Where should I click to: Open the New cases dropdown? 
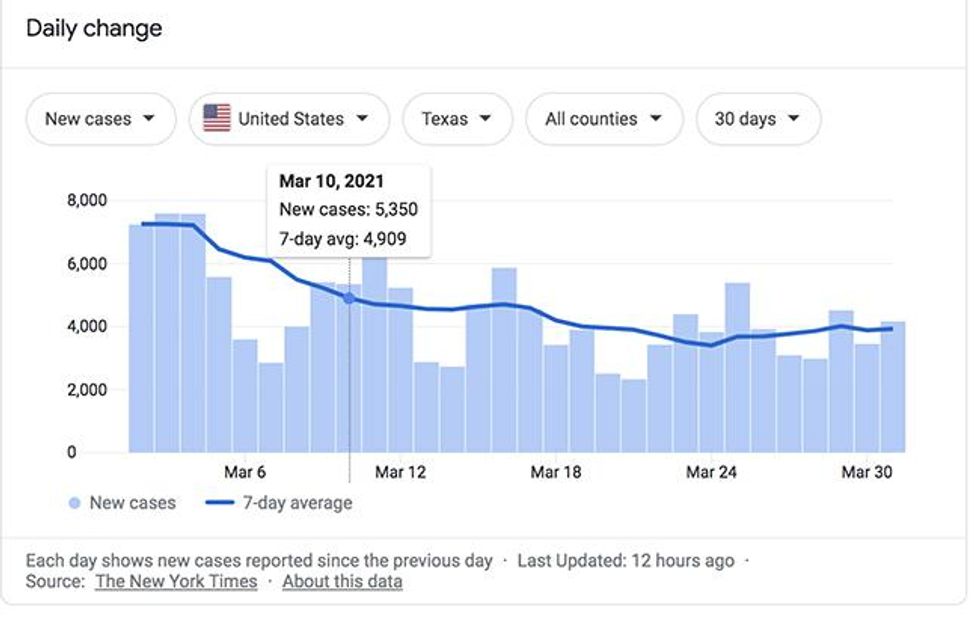[x=100, y=119]
